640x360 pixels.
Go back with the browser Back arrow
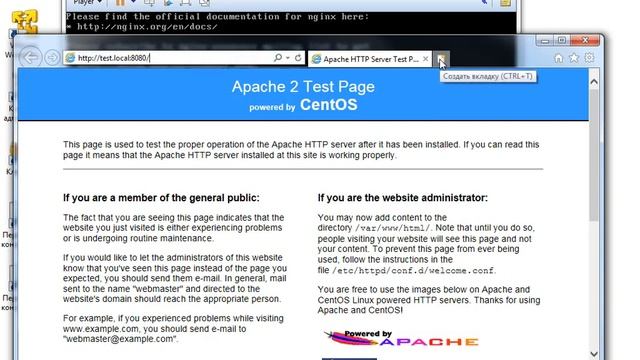(31, 58)
